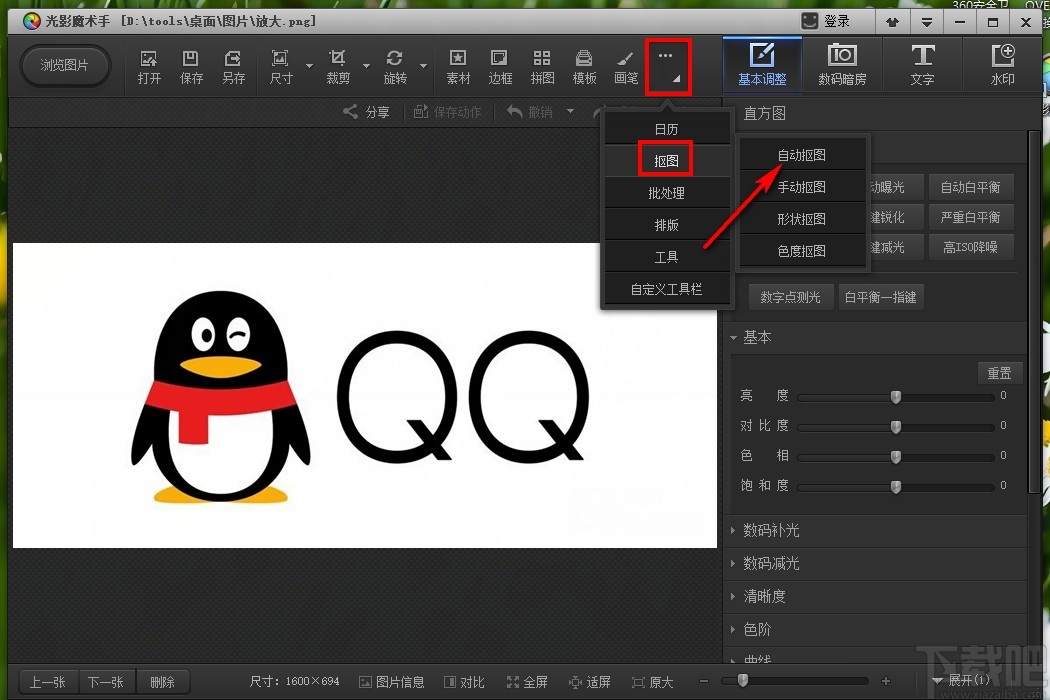Fit image with 适屏
Viewport: 1050px width, 700px height.
pos(589,682)
